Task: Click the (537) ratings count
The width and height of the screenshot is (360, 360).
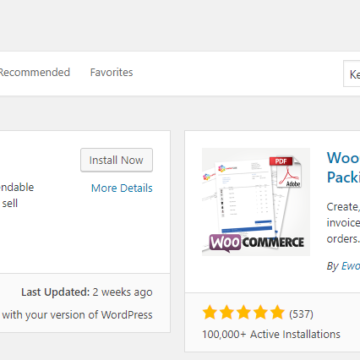Action: pos(301,314)
